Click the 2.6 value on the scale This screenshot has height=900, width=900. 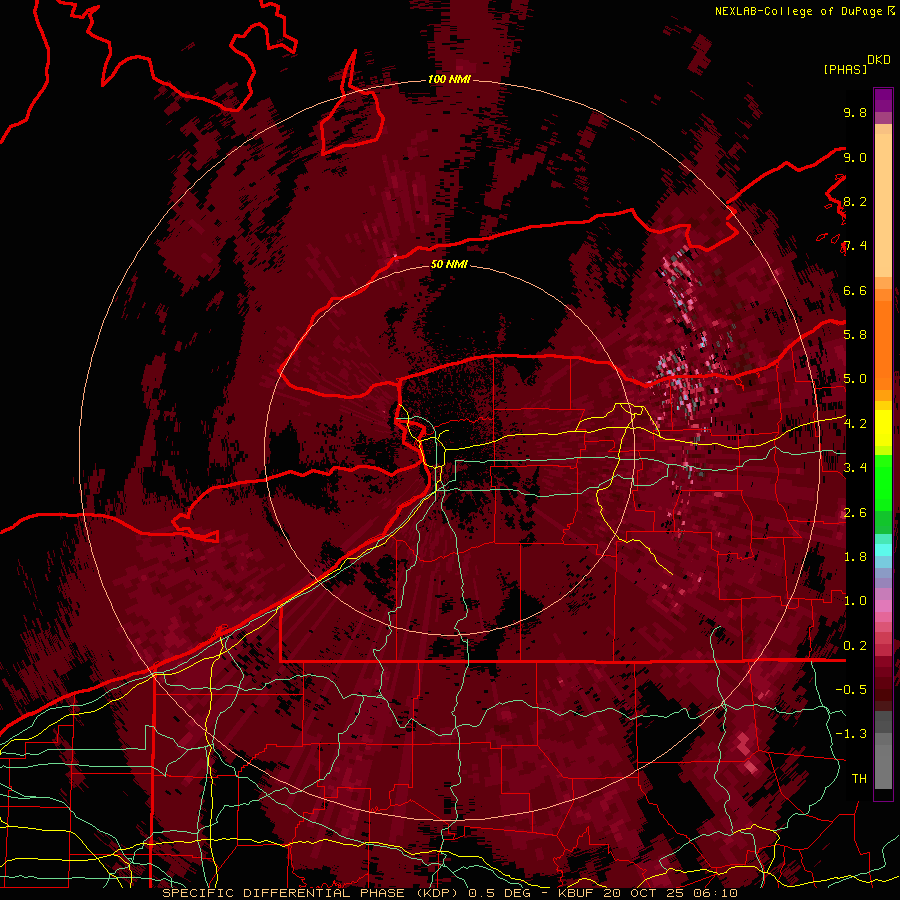click(x=855, y=513)
